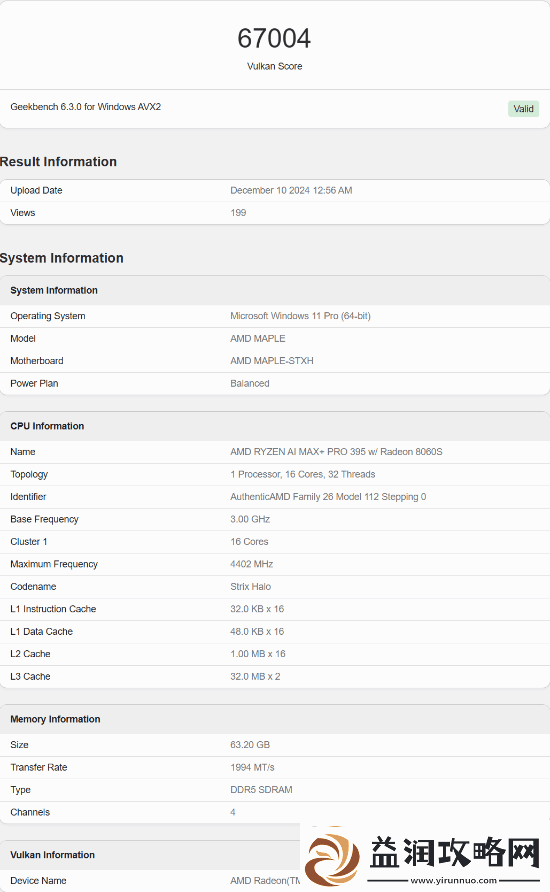Image resolution: width=550 pixels, height=892 pixels.
Task: Click the Channels row label
Action: pyautogui.click(x=30, y=812)
